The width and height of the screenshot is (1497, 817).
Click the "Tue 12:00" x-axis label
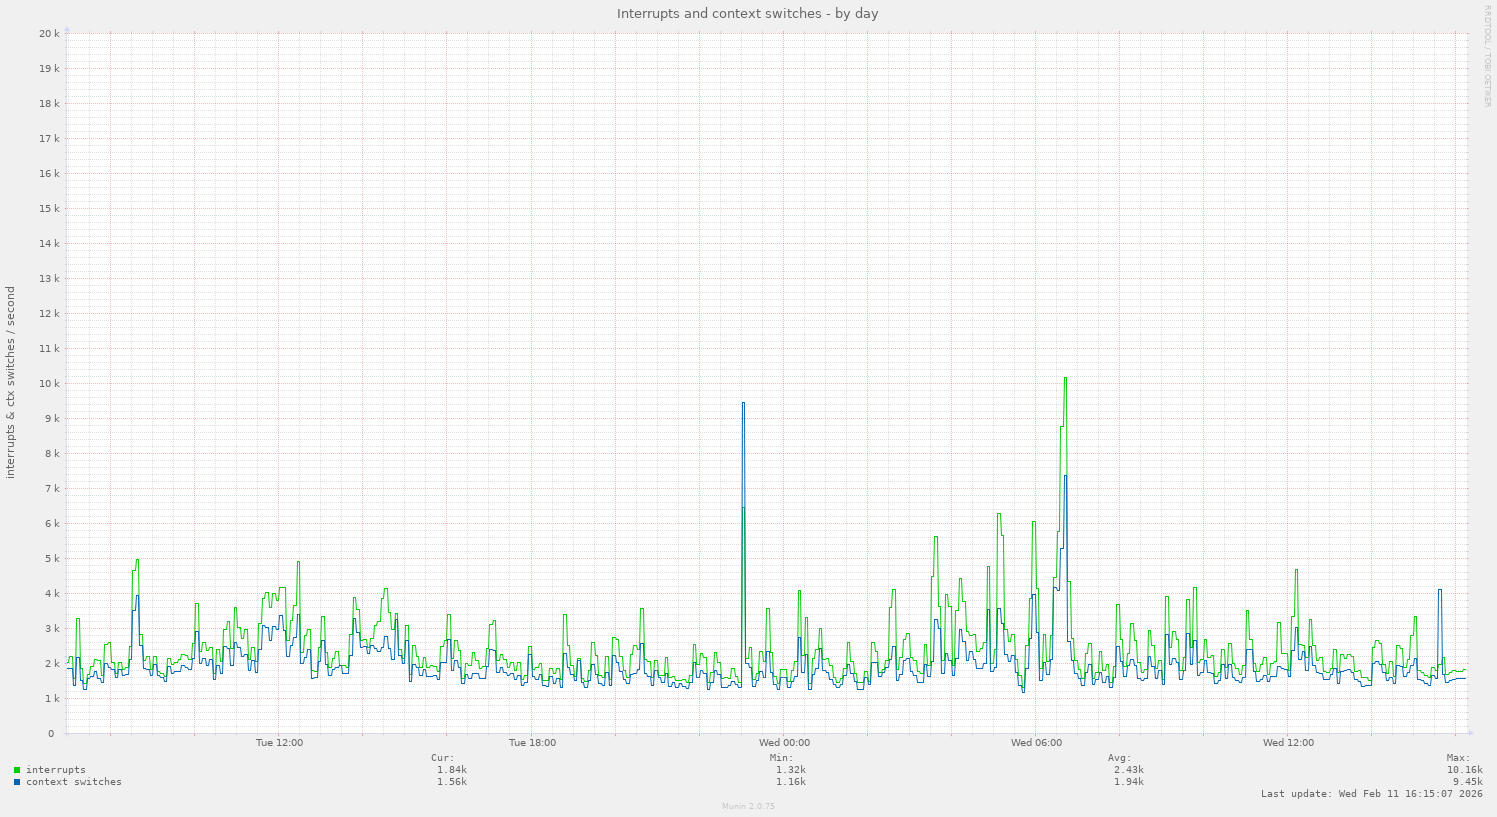[x=279, y=743]
